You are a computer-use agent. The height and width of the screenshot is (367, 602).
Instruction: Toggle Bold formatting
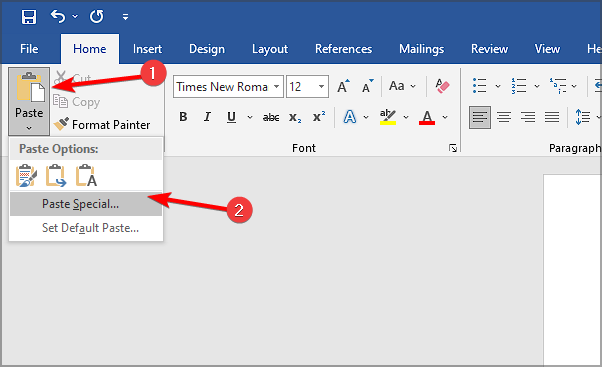pyautogui.click(x=183, y=117)
